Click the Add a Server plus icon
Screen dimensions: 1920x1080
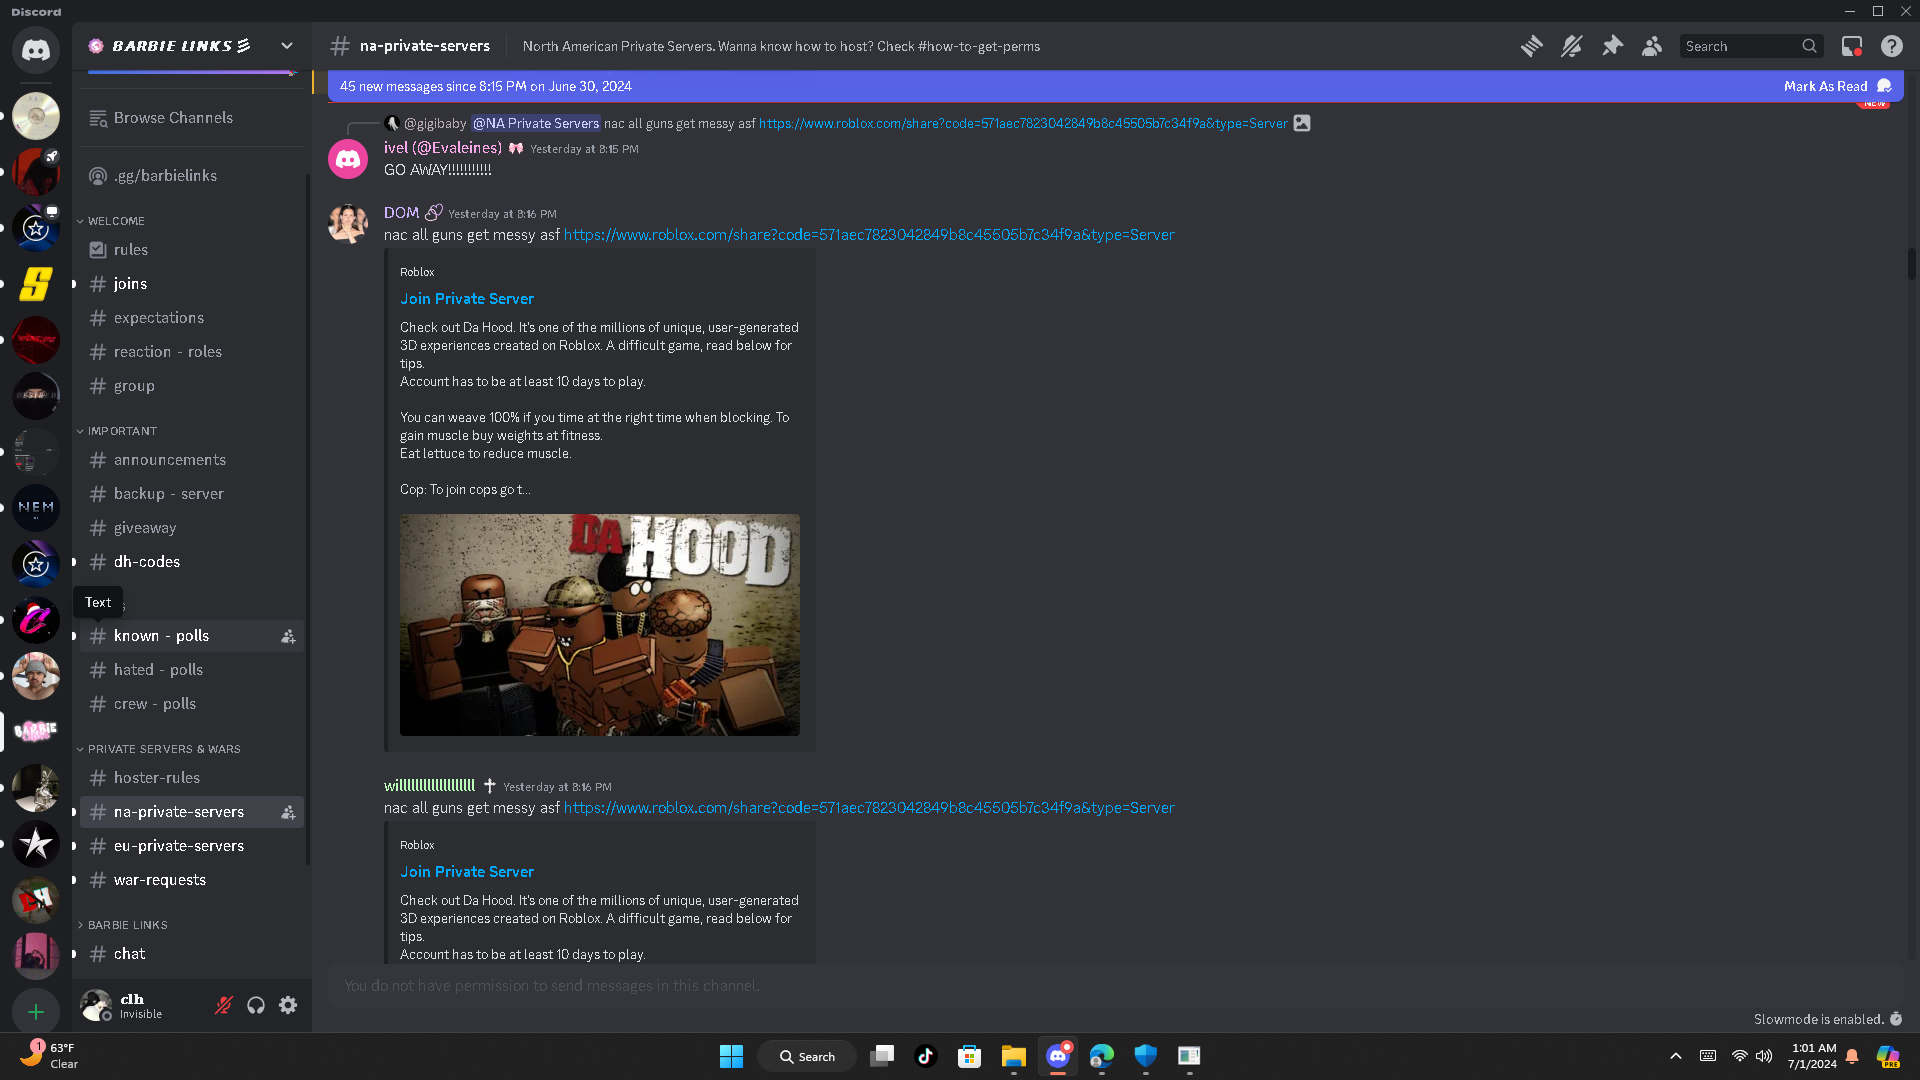click(36, 1012)
